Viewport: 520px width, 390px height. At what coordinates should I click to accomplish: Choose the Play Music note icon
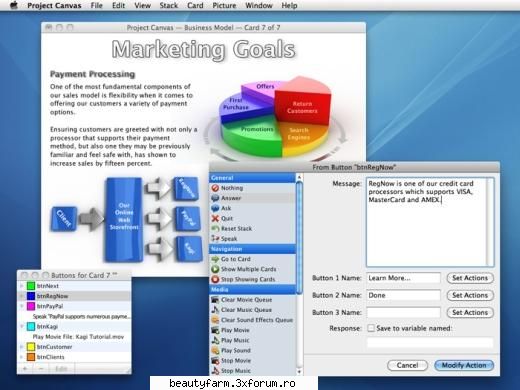click(215, 340)
